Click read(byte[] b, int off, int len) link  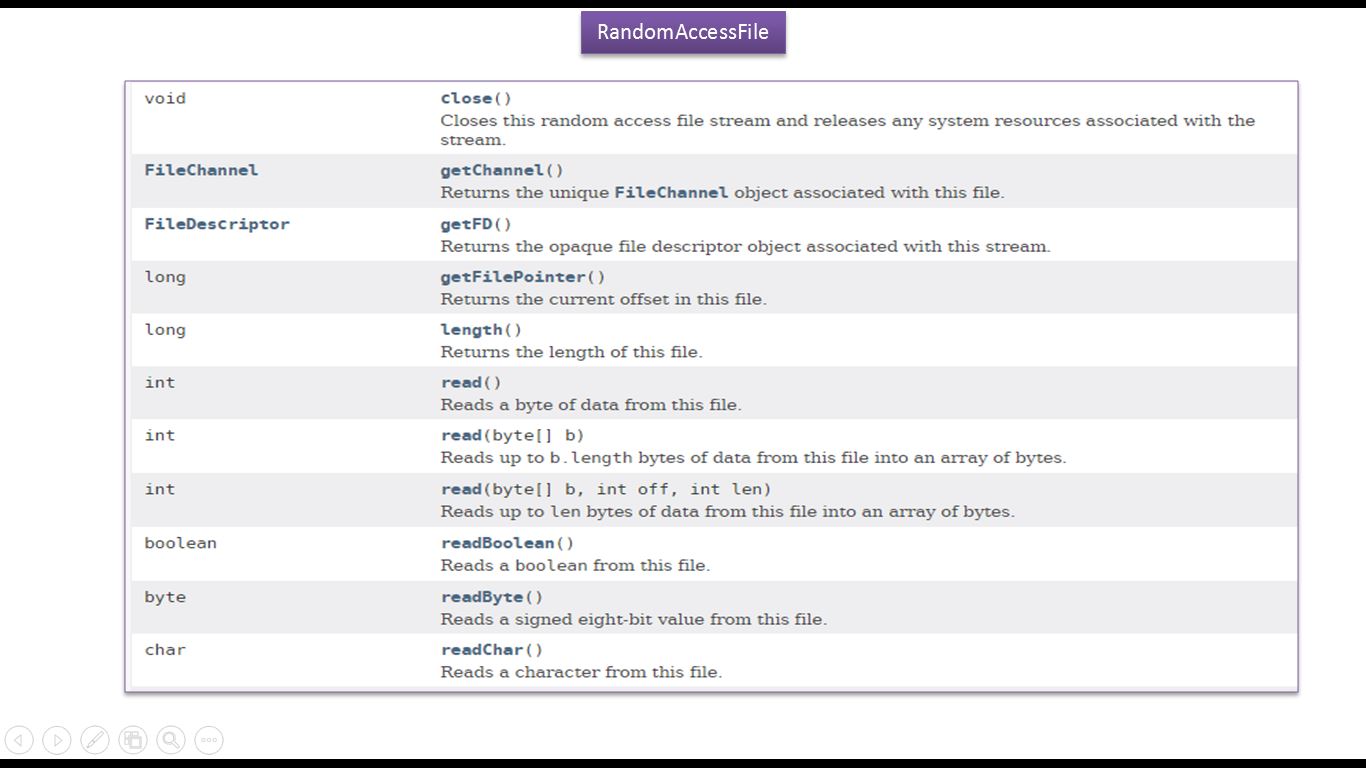[461, 489]
